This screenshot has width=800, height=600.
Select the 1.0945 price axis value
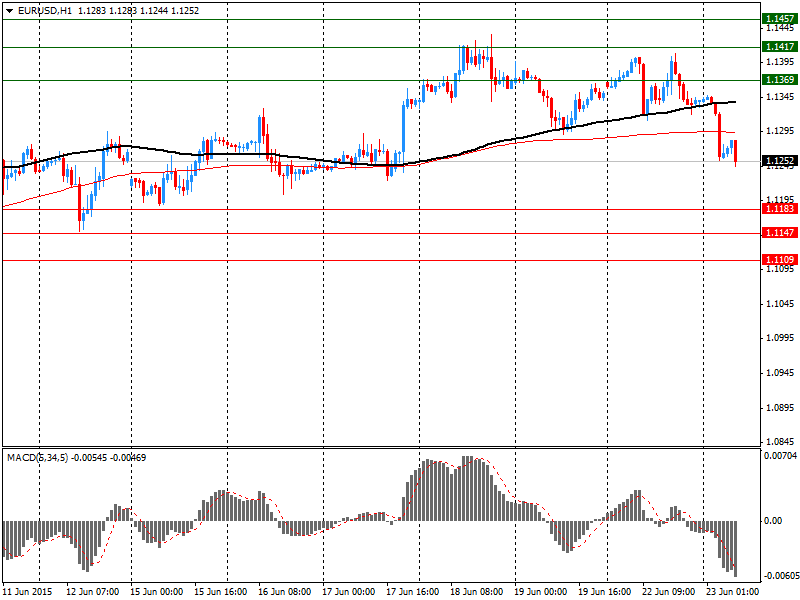click(x=780, y=372)
